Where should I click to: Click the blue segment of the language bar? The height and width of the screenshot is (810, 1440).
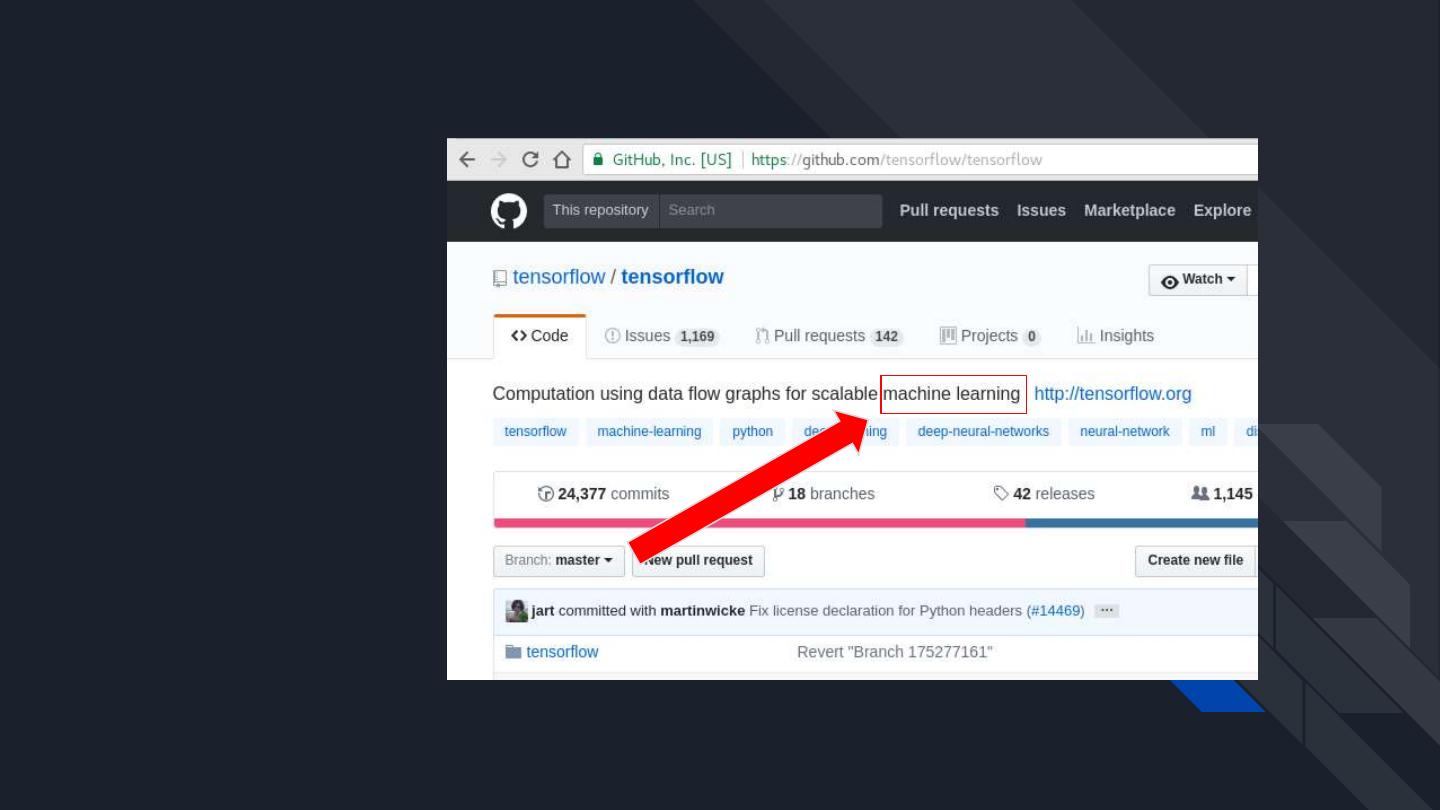(x=1141, y=523)
